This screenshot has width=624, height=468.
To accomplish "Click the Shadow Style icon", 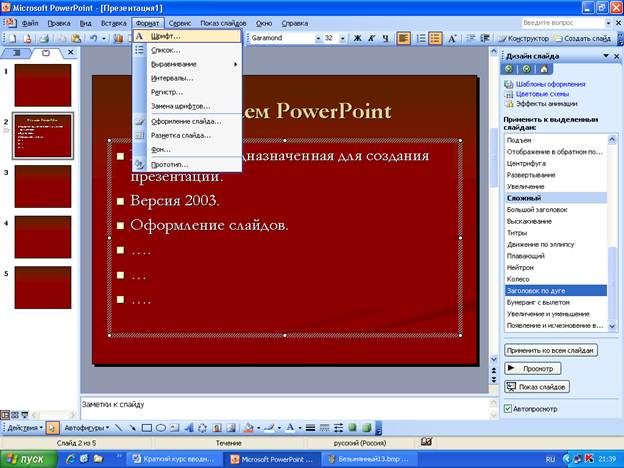I will [x=352, y=428].
